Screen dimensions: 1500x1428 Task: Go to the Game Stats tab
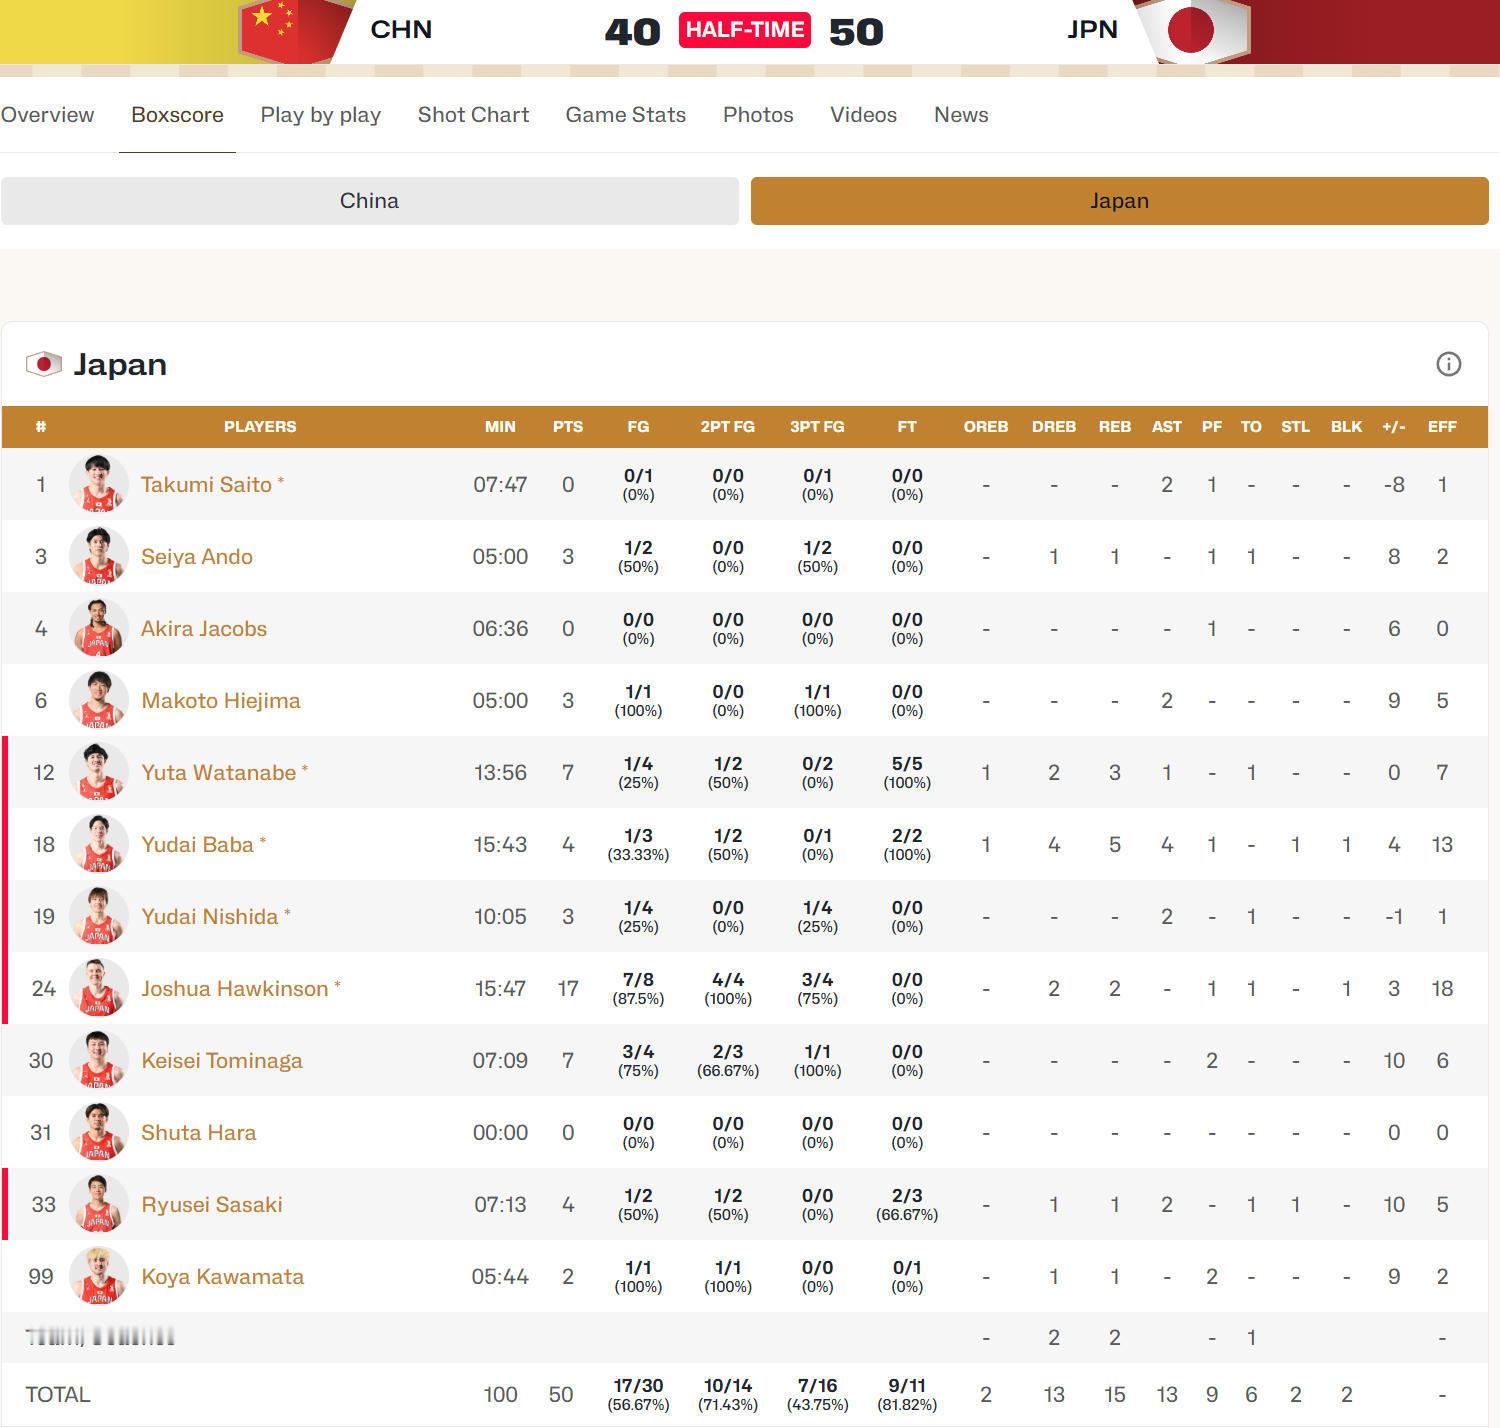(626, 115)
